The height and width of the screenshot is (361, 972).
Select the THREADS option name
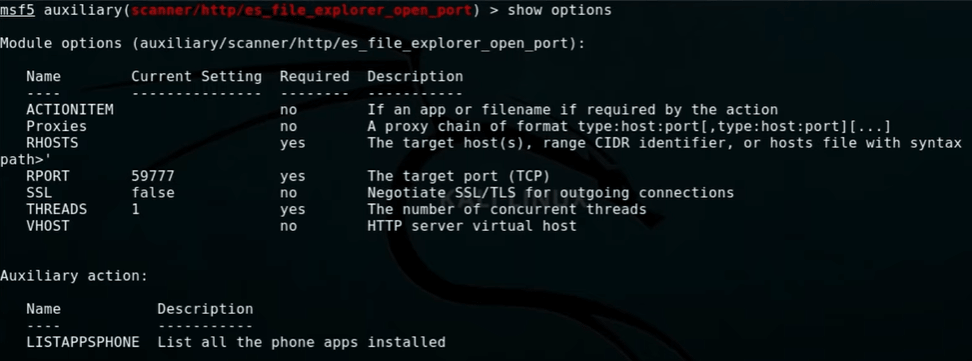coord(56,210)
